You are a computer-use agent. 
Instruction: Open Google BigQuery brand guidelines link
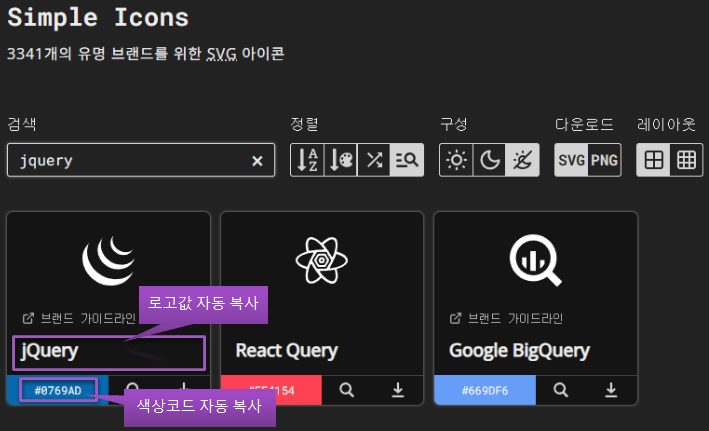click(x=506, y=318)
